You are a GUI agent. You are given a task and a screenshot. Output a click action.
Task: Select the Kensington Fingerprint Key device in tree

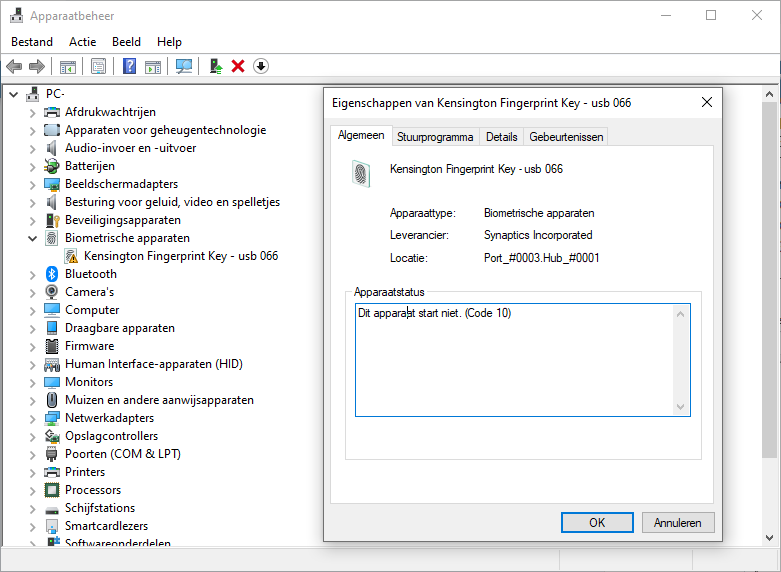click(181, 256)
